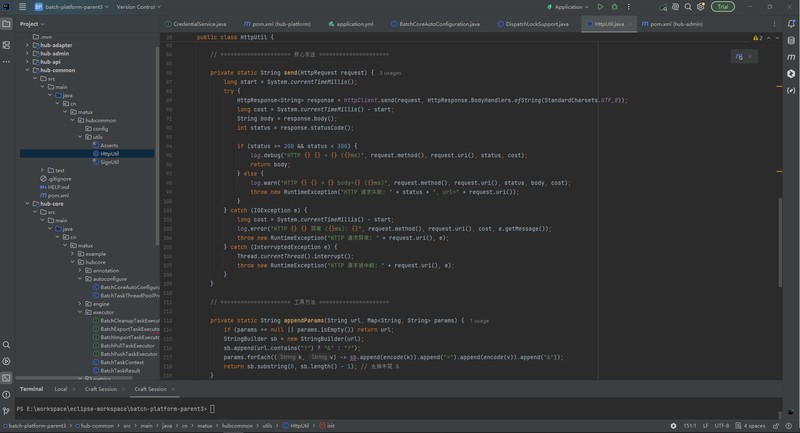800x433 pixels.
Task: Dismiss the floating Maven reload popup
Action: [x=750, y=57]
